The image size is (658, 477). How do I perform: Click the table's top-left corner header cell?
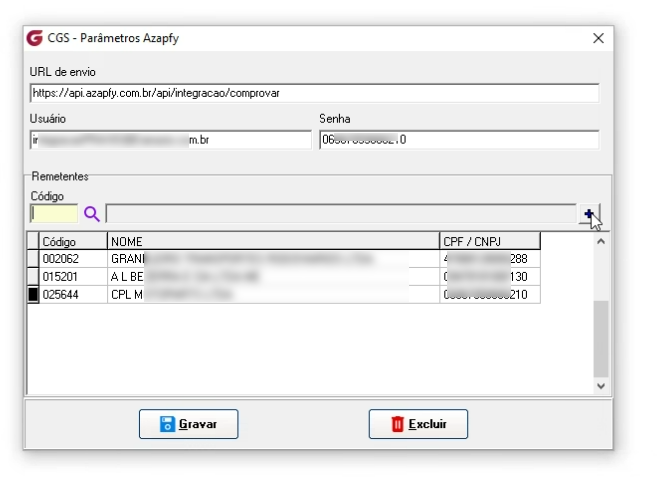[x=33, y=241]
